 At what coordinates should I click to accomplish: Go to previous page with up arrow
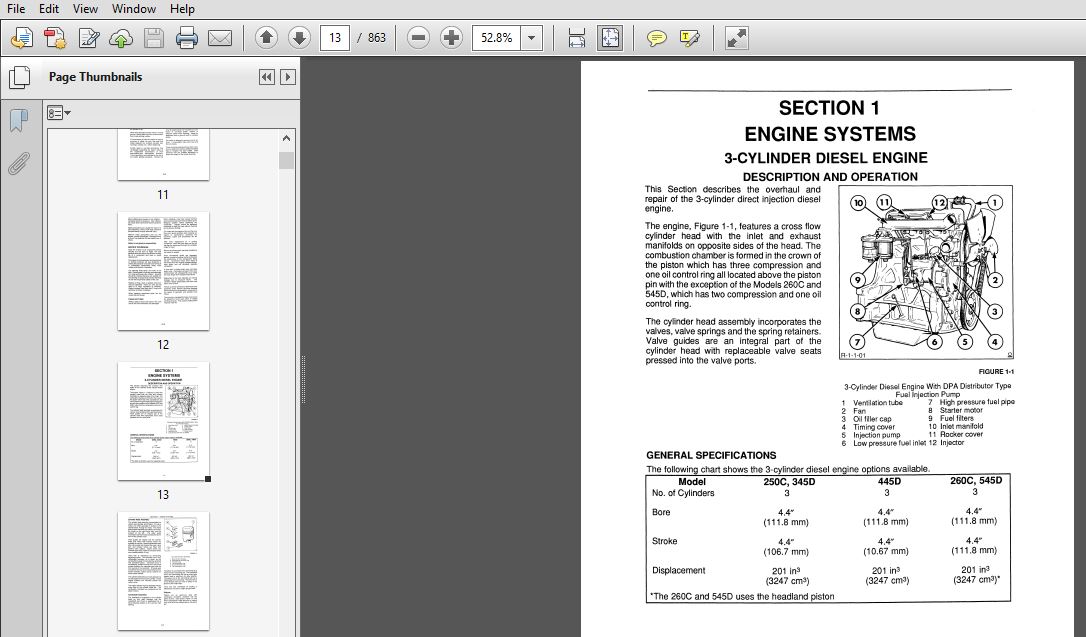click(267, 37)
